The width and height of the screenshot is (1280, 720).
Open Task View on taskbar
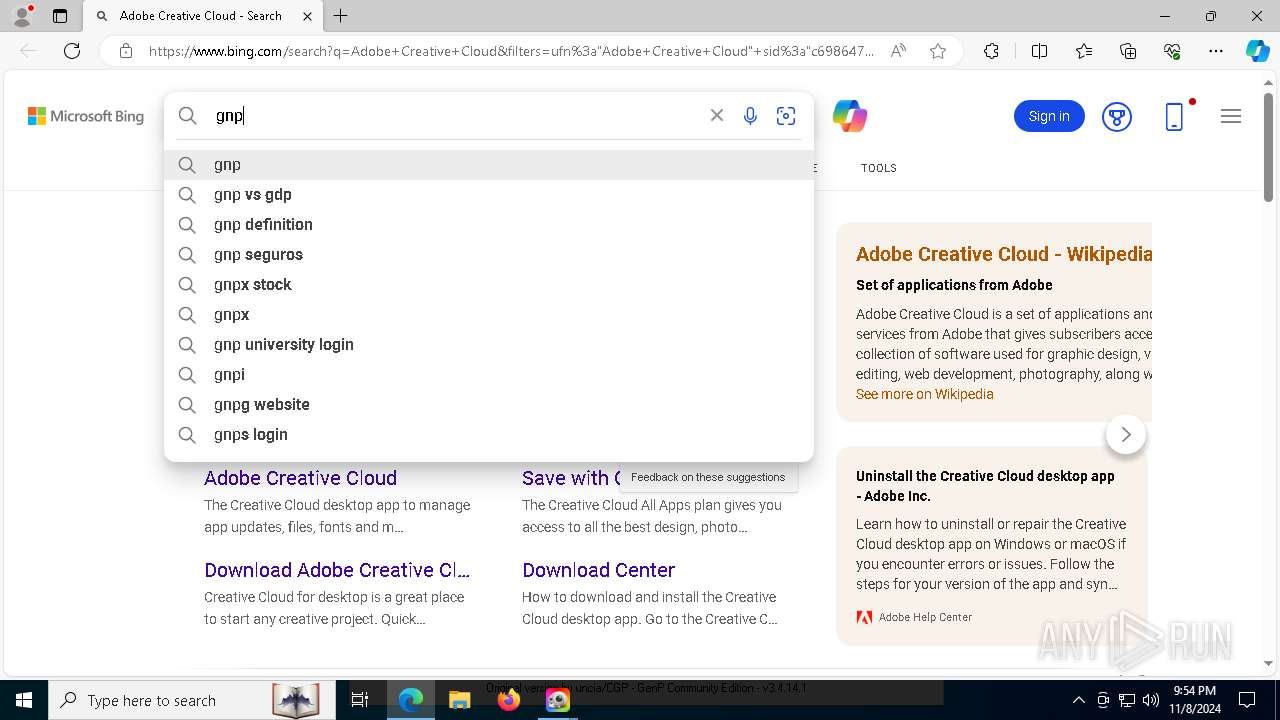tap(361, 700)
